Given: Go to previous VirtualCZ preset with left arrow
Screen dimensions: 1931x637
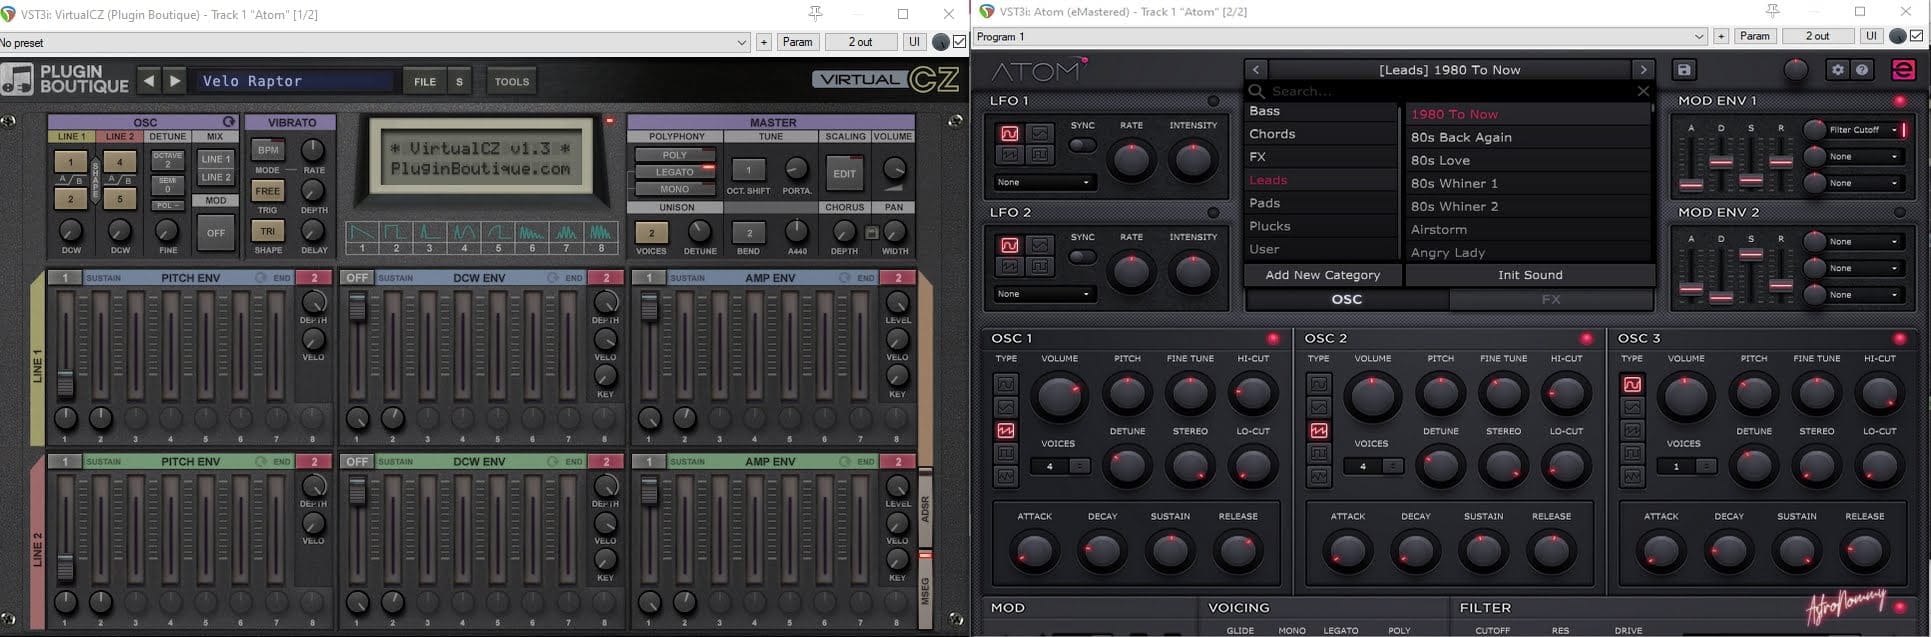Looking at the screenshot, I should coord(149,81).
